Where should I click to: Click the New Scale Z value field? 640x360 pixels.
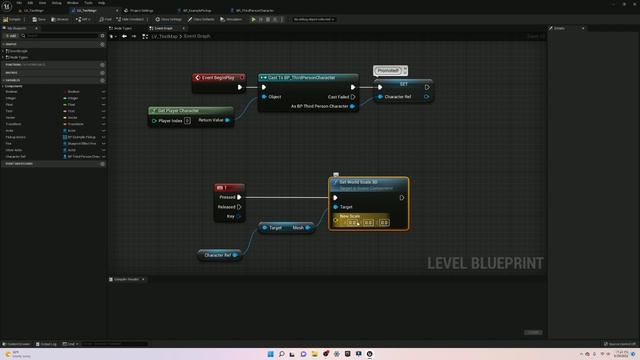[x=384, y=222]
